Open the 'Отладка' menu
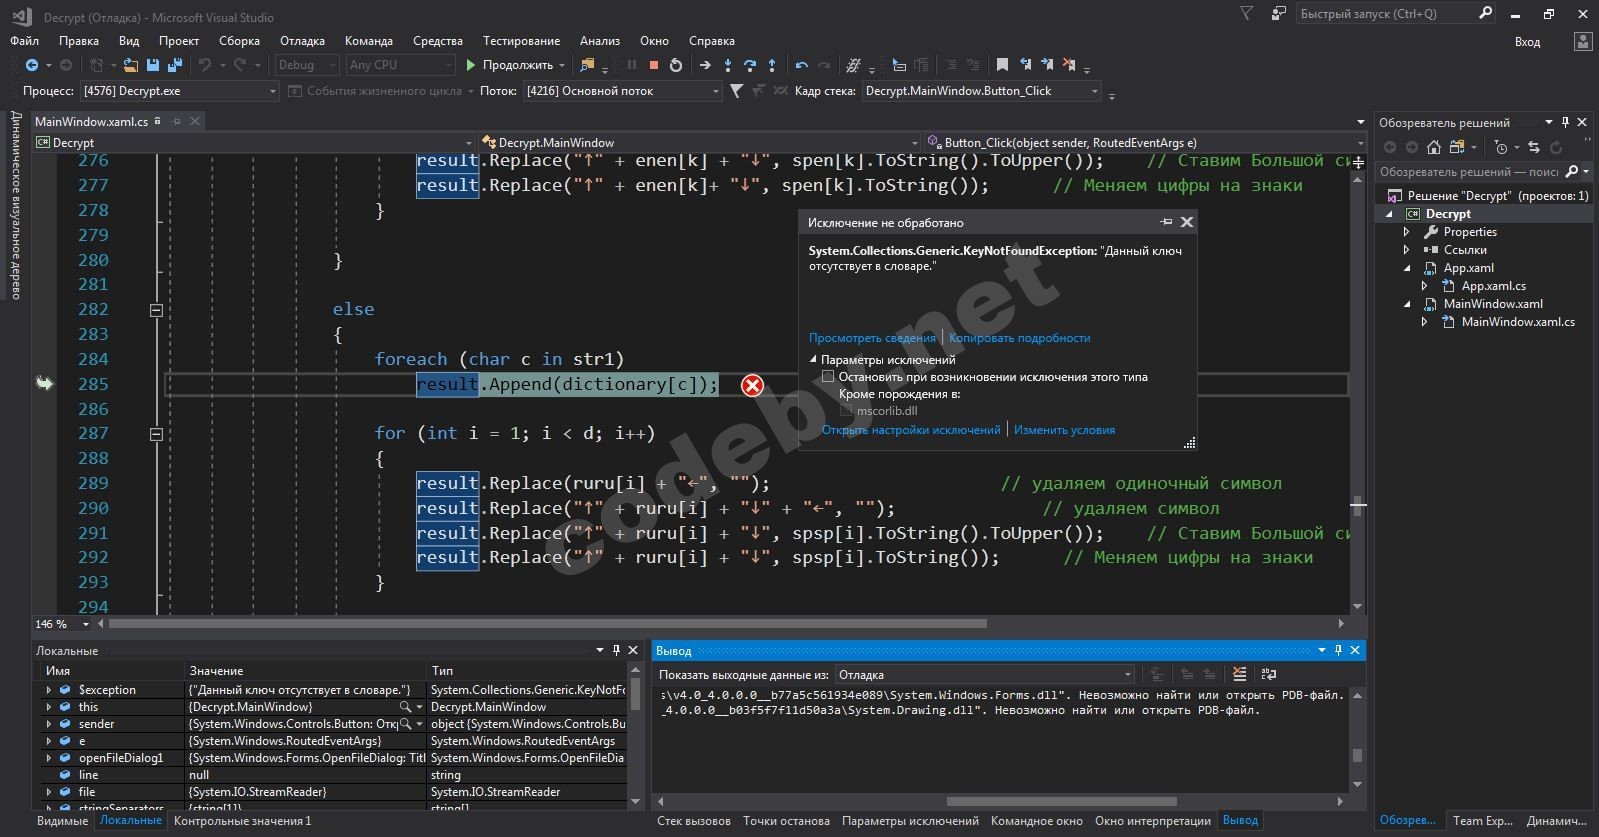The width and height of the screenshot is (1599, 837). tap(302, 41)
